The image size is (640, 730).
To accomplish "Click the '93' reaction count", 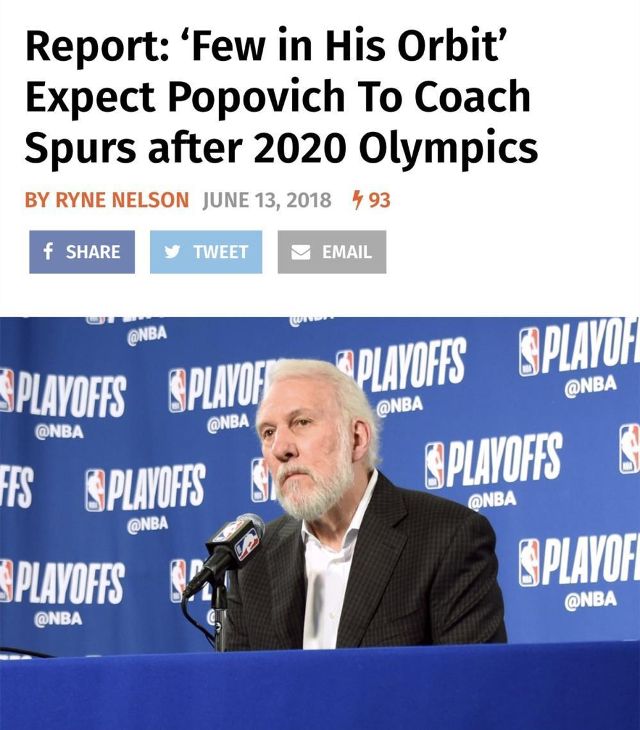I will pos(379,200).
